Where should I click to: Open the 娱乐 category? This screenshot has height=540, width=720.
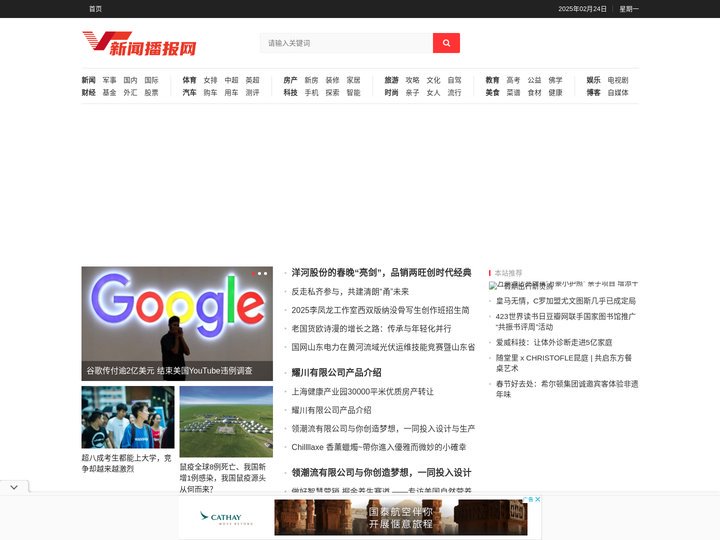point(593,80)
